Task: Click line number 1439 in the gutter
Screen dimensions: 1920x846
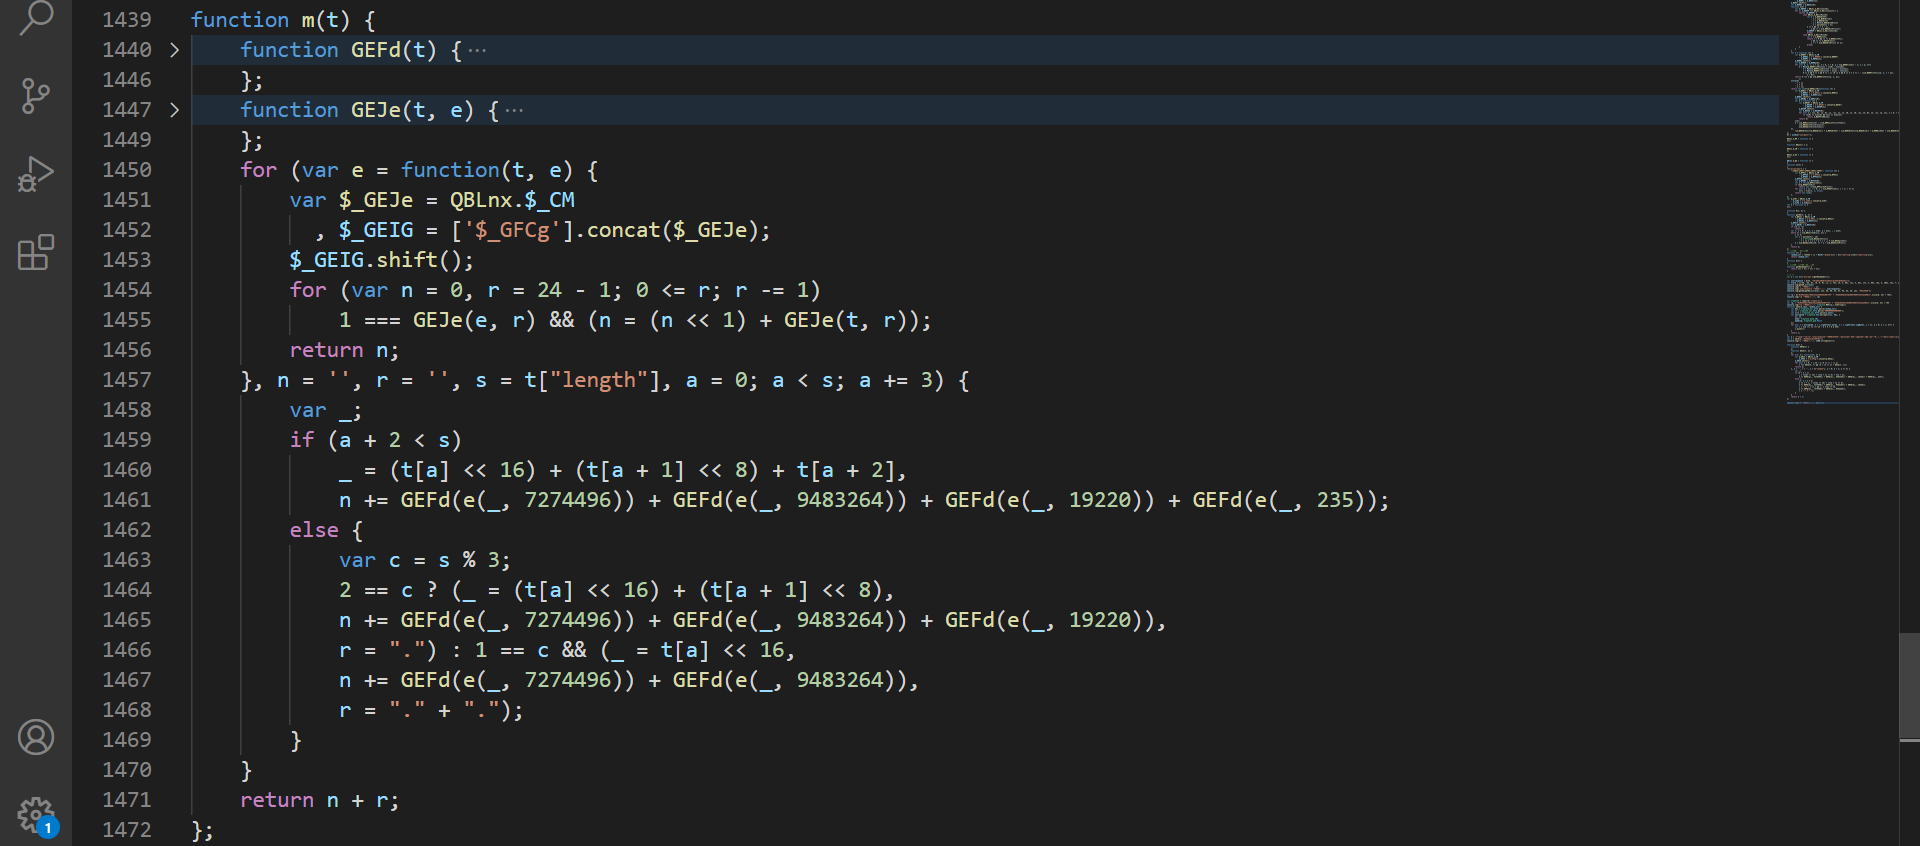Action: coord(127,20)
